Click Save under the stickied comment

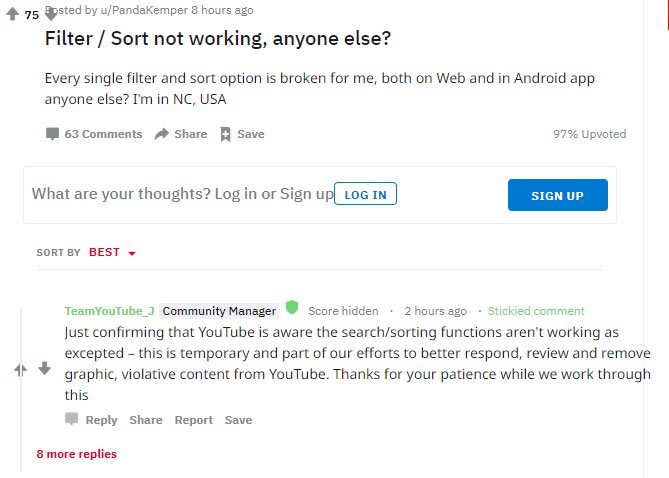tap(239, 420)
